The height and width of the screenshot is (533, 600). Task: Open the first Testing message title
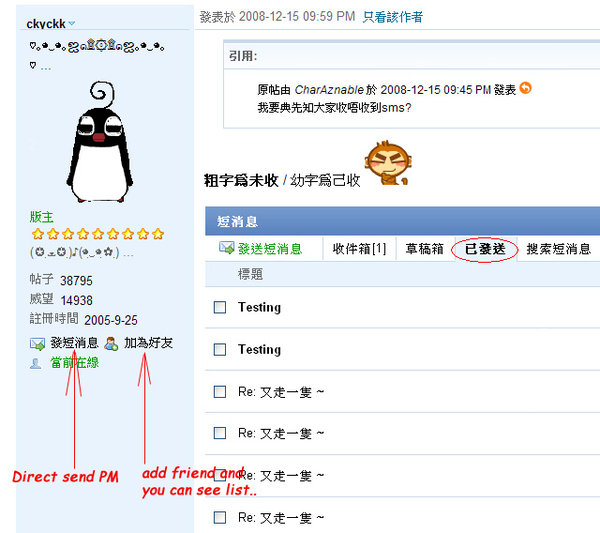click(259, 307)
